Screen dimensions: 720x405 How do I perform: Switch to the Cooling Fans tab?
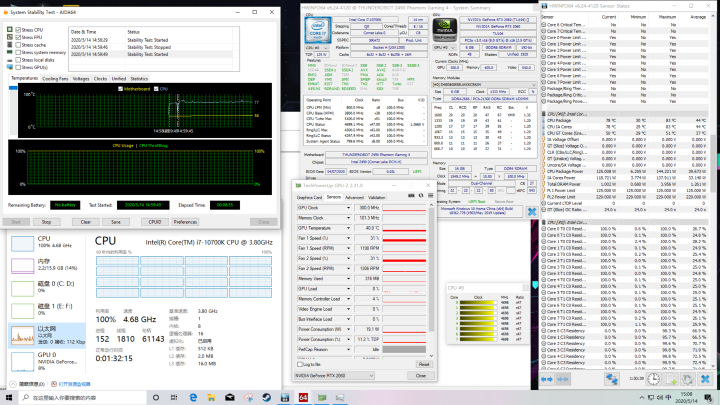pyautogui.click(x=56, y=77)
